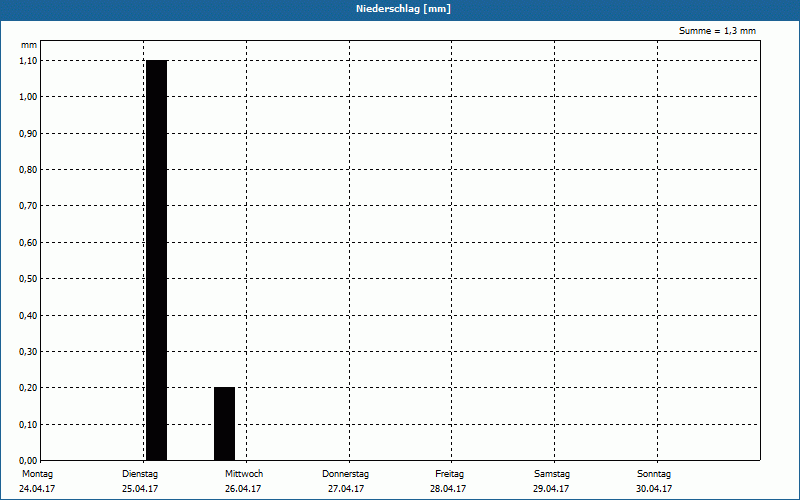
Task: Click the Dienstag day label
Action: (140, 474)
